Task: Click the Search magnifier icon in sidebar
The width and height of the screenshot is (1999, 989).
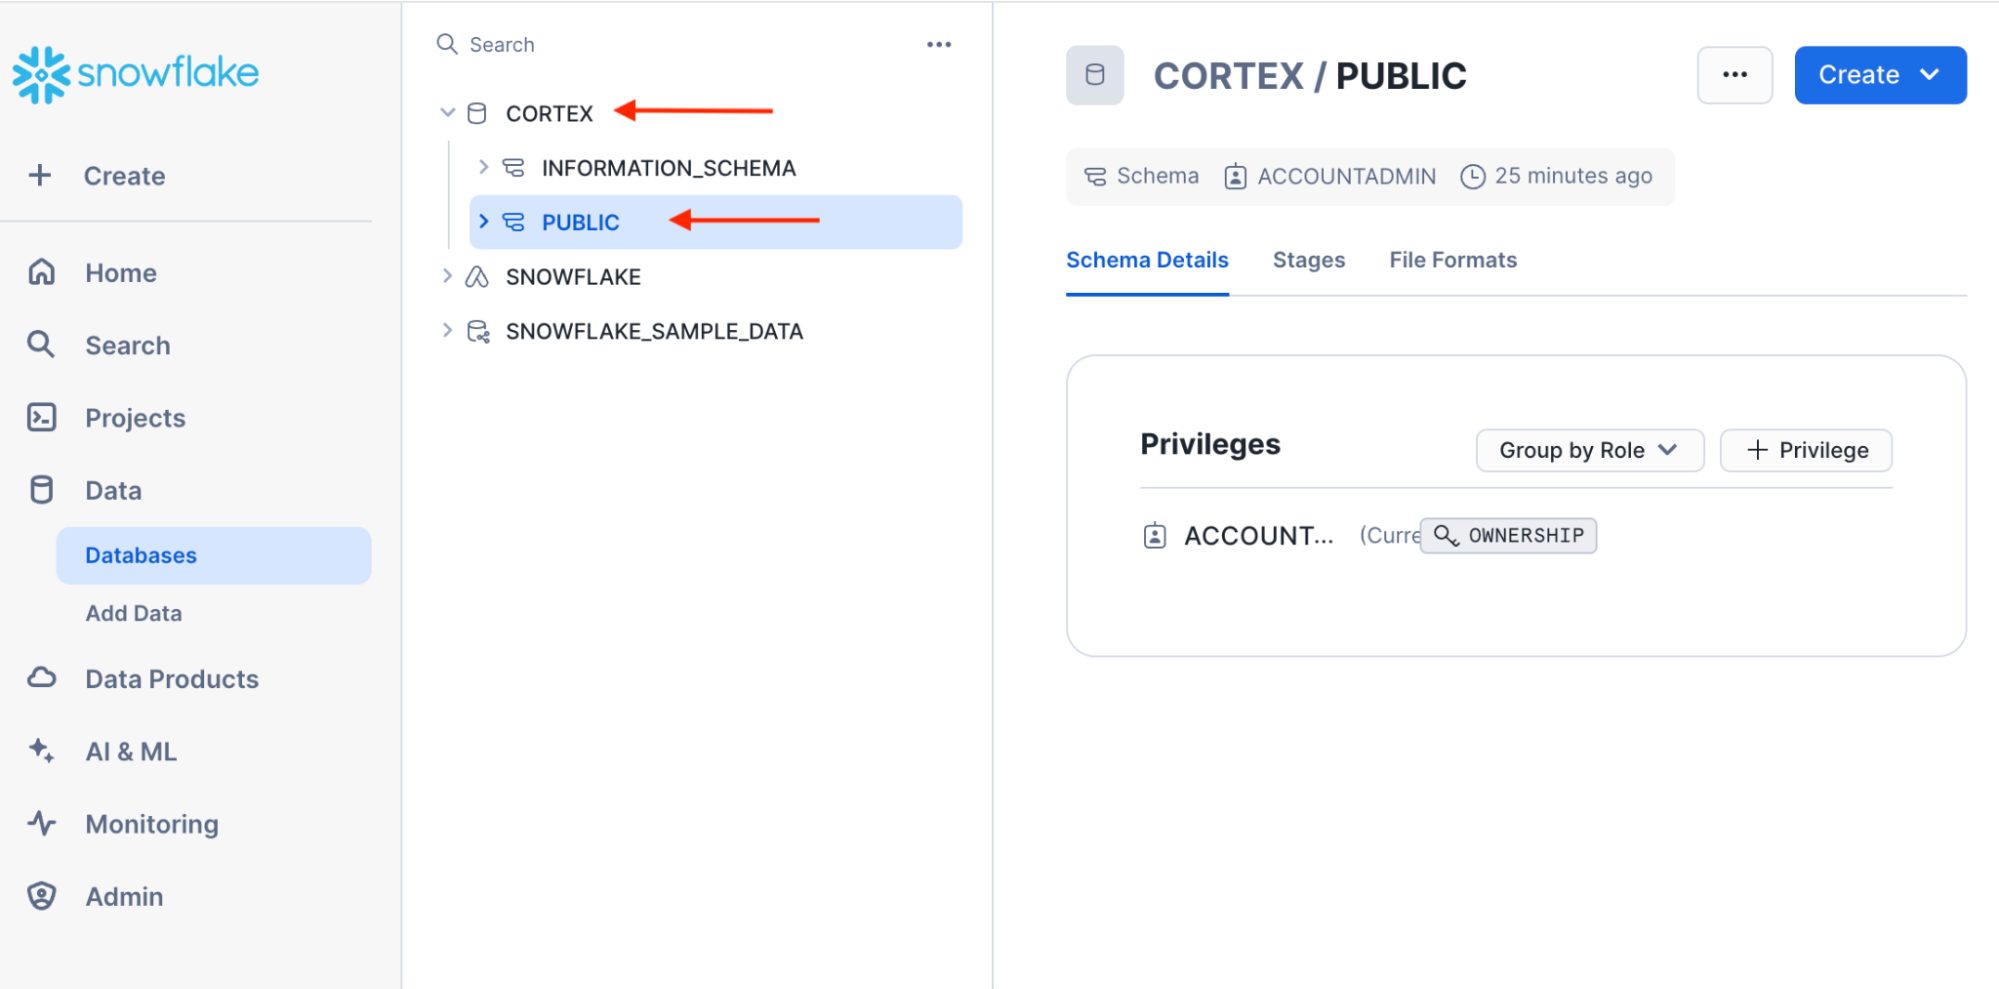Action: (41, 344)
